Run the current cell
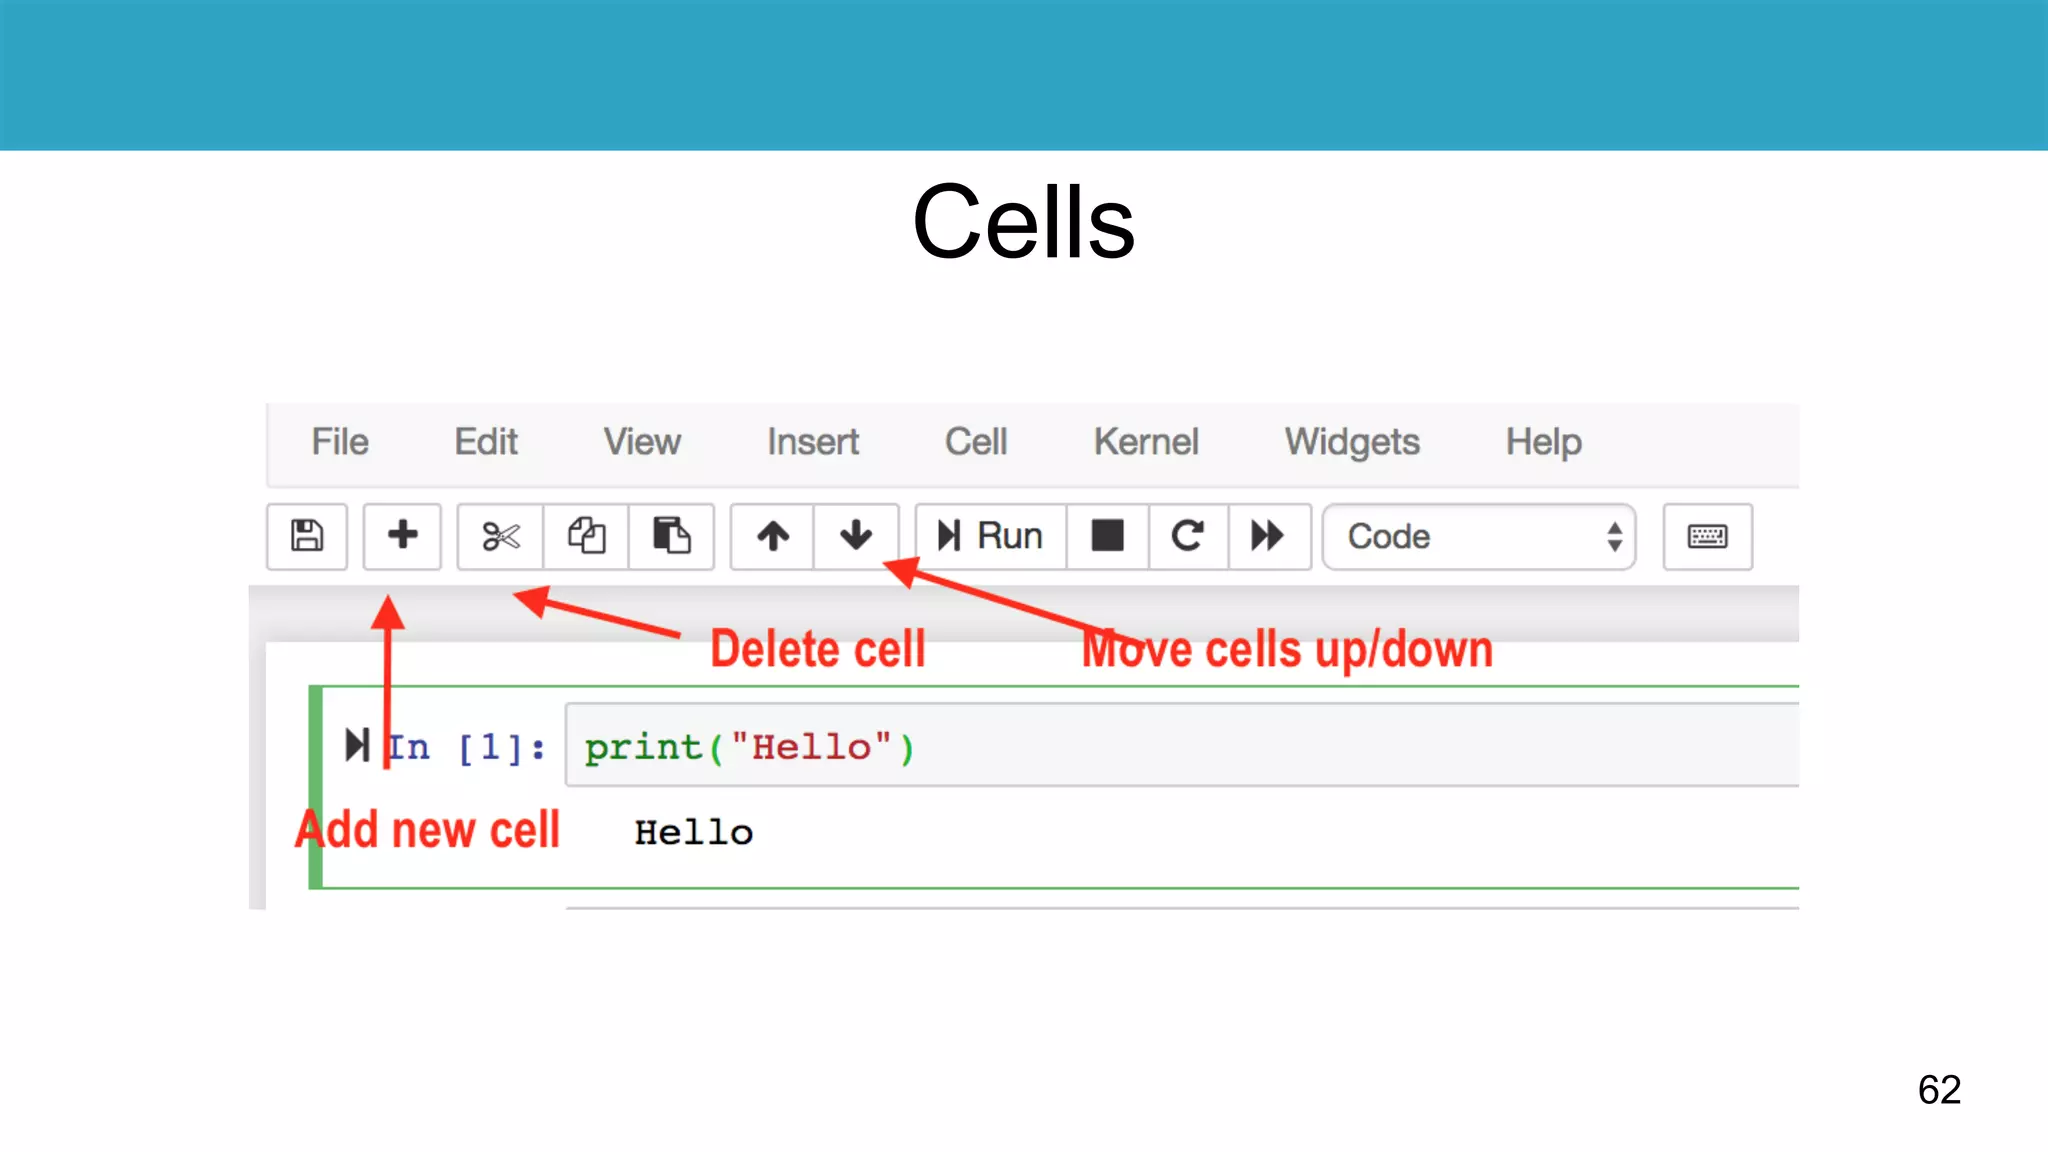Viewport: 2048px width, 1152px height. tap(990, 536)
